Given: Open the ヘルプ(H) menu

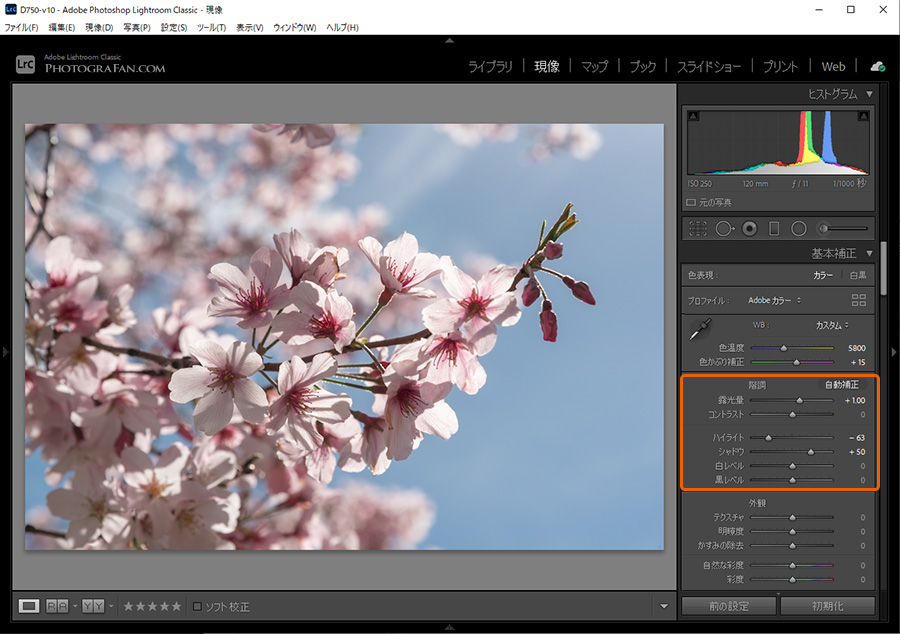Looking at the screenshot, I should point(342,27).
